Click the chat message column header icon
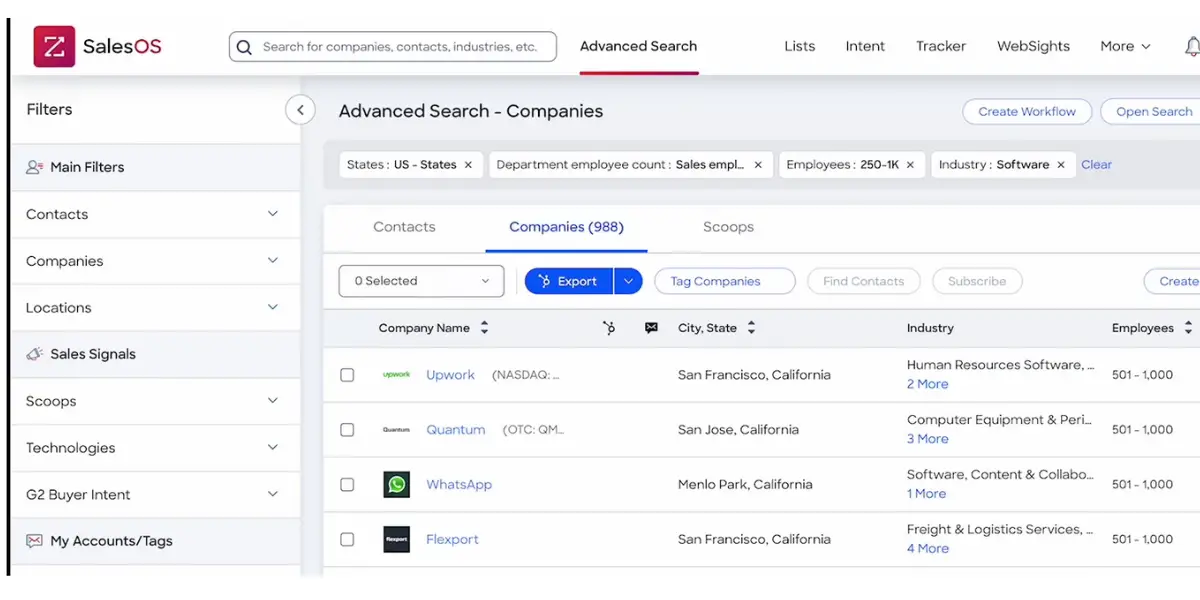1200x600 pixels. coord(652,328)
